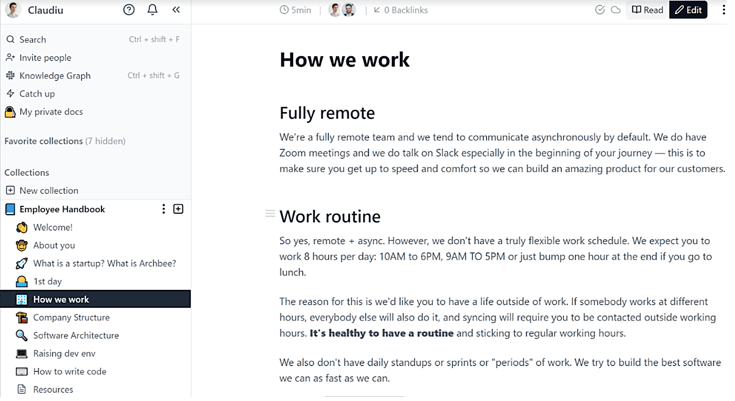Open Catch up in sidebar

[37, 93]
